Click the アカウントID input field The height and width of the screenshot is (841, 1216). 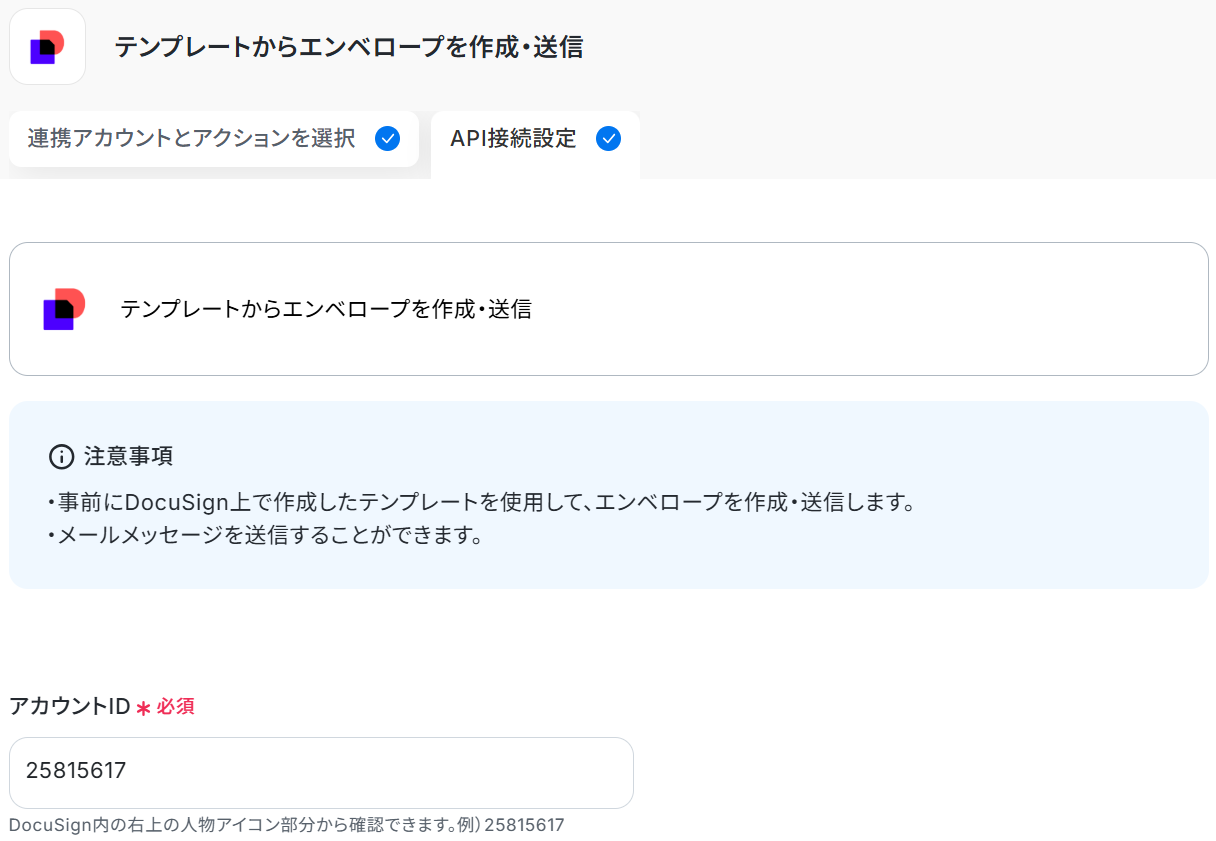[x=321, y=772]
